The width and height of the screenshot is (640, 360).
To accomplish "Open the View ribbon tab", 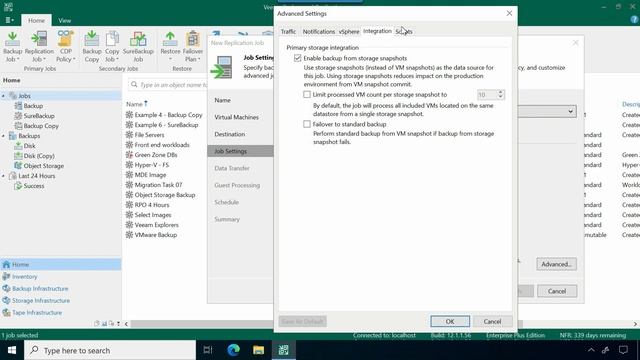I will point(64,20).
